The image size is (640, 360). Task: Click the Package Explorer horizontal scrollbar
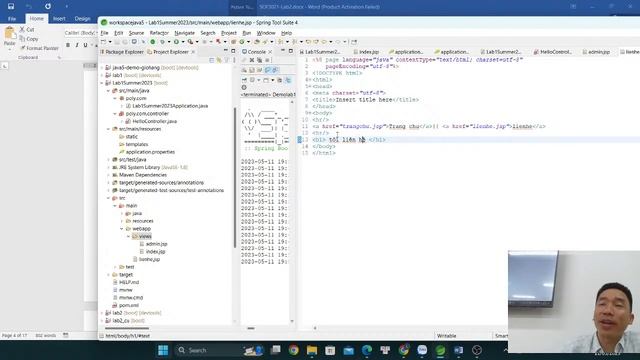127,328
